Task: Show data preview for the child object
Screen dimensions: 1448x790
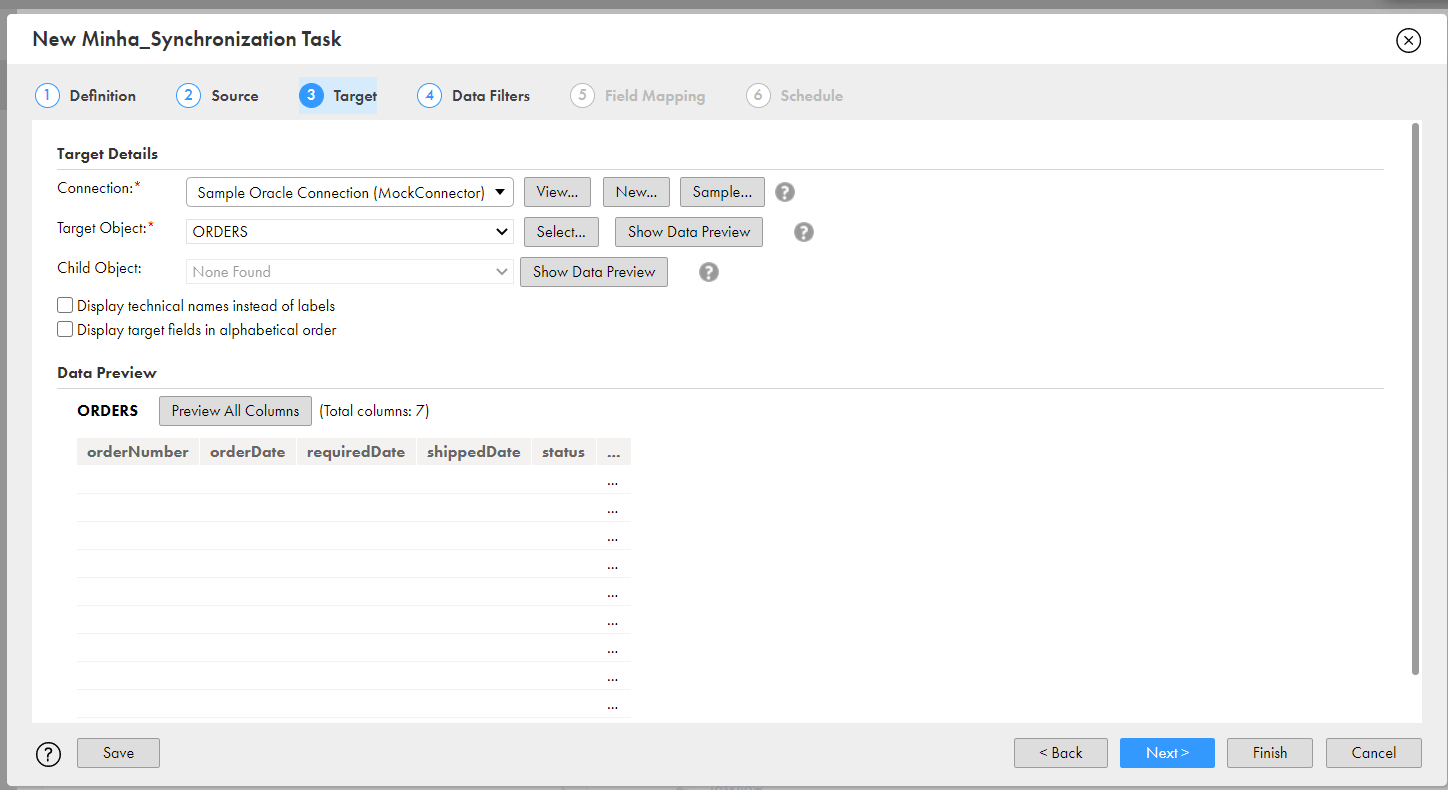Action: [594, 272]
